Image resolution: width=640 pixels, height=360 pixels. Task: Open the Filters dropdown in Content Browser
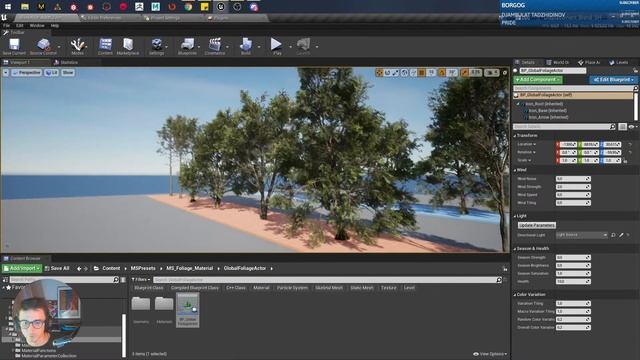(x=141, y=280)
